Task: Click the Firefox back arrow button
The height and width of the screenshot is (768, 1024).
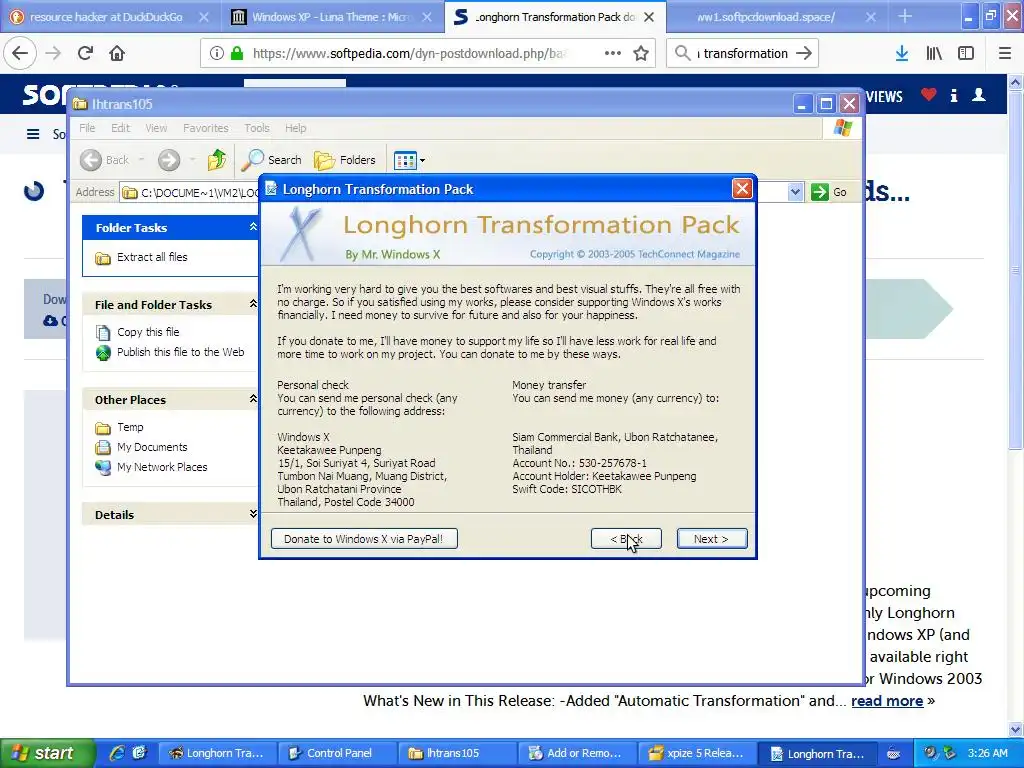Action: click(x=20, y=53)
